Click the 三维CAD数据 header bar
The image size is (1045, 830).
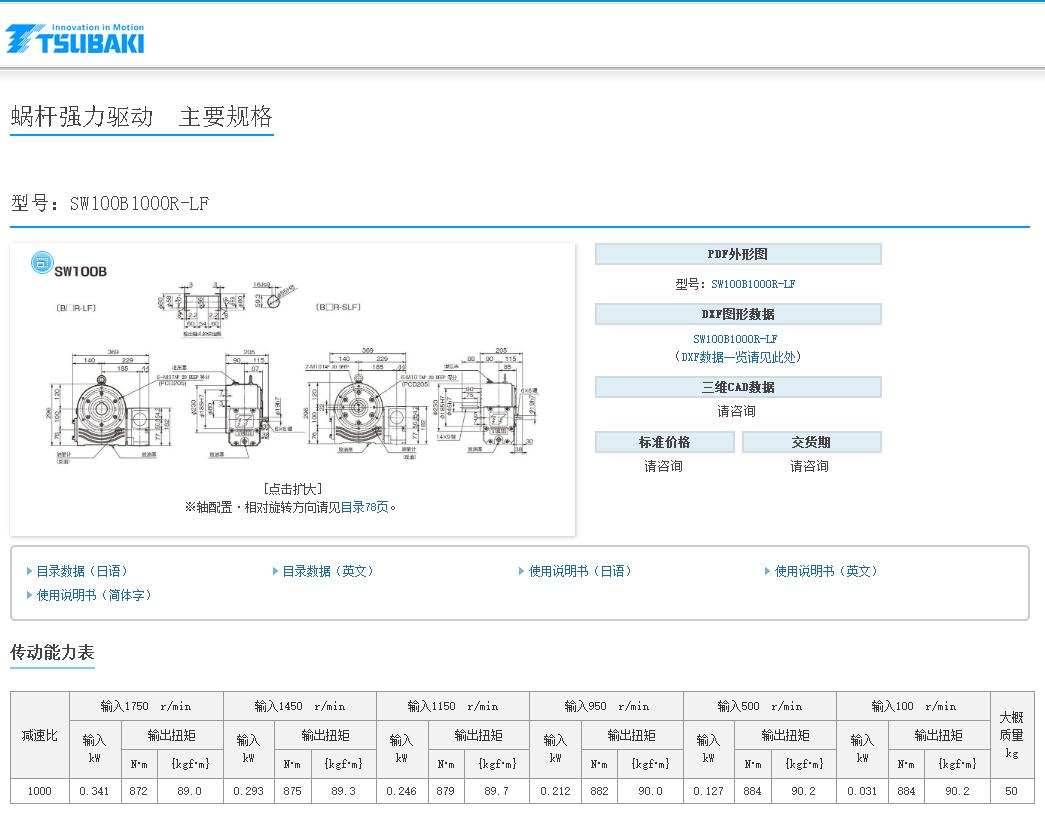tap(737, 386)
